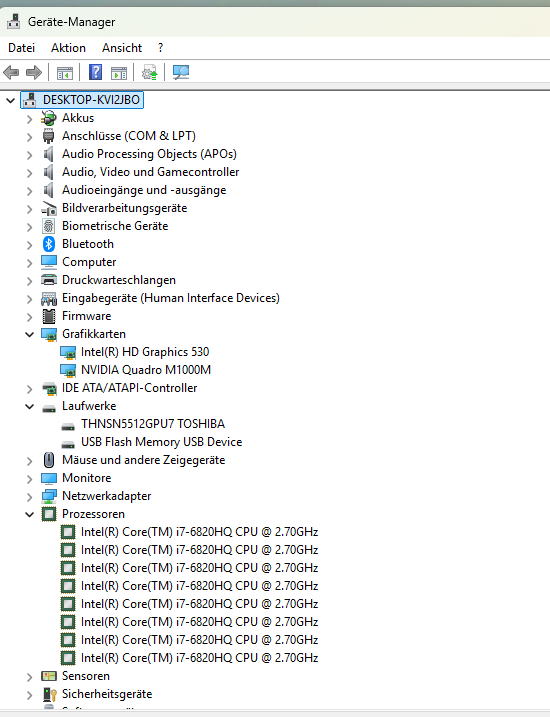
Task: Collapse the Prozessoren category
Action: point(30,514)
